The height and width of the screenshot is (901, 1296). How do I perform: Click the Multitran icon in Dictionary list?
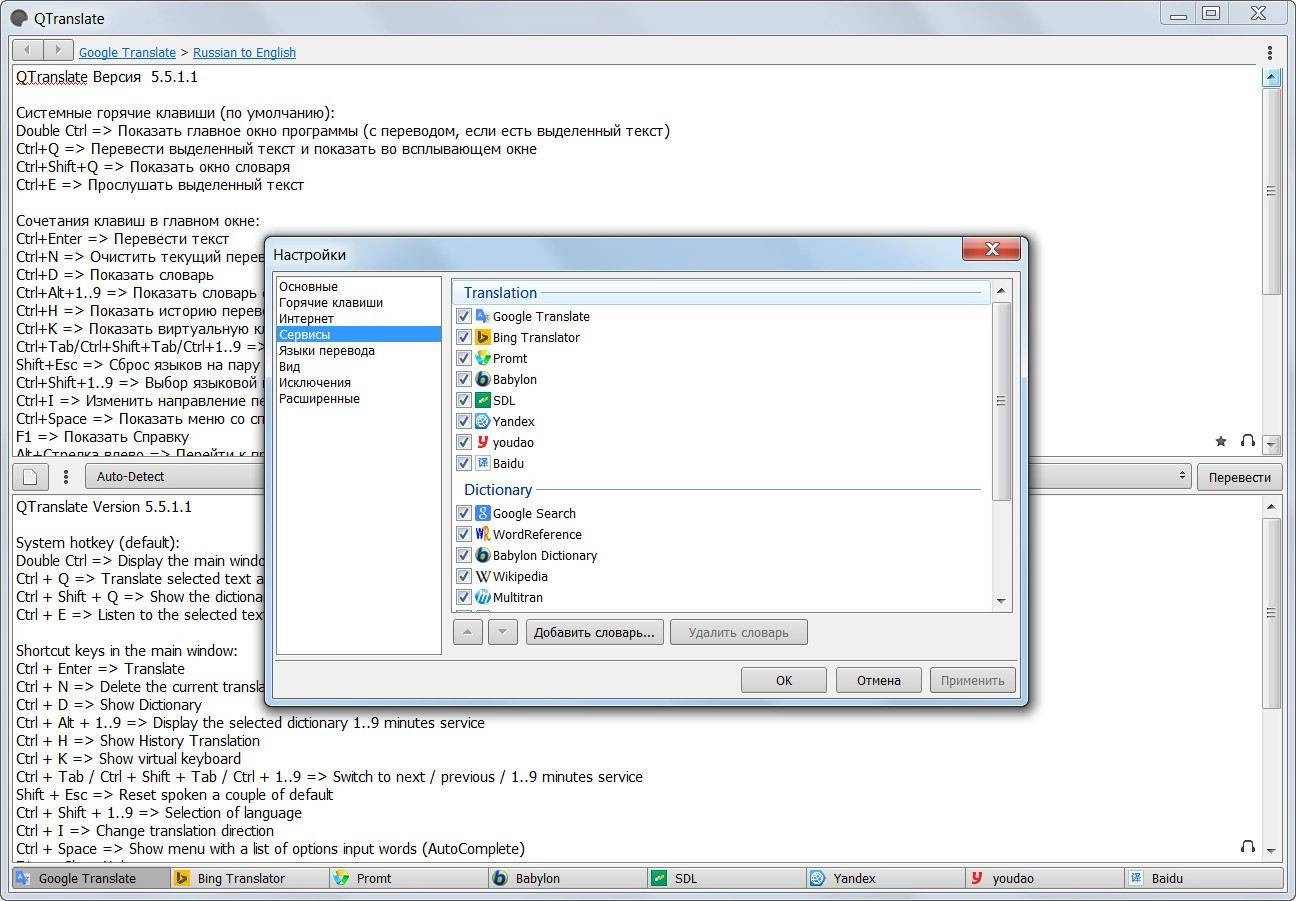coord(482,597)
